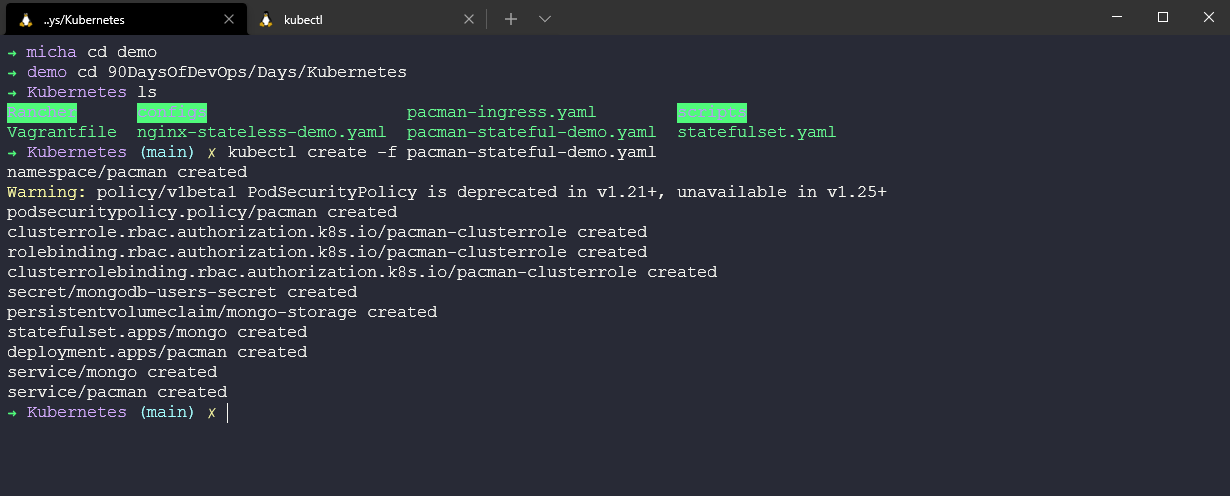Close the terminal window
The width and height of the screenshot is (1230, 496).
pyautogui.click(x=1207, y=17)
